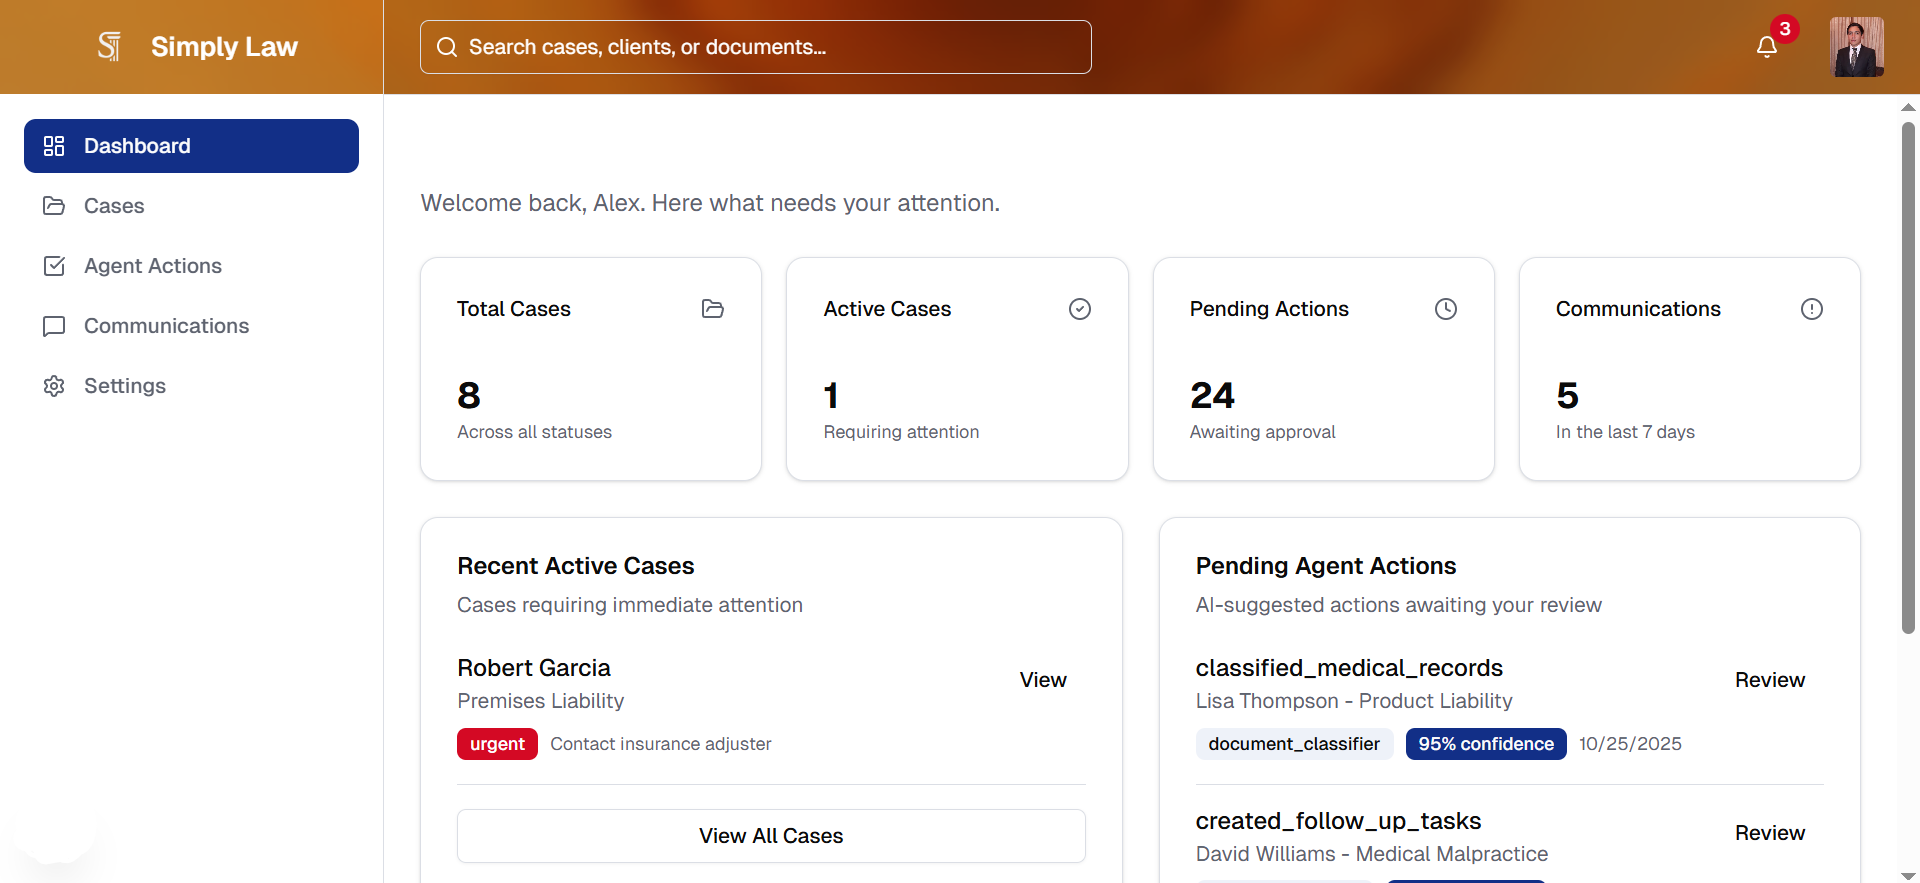Image resolution: width=1920 pixels, height=883 pixels.
Task: Click the notification count badge 3
Action: 1785,29
